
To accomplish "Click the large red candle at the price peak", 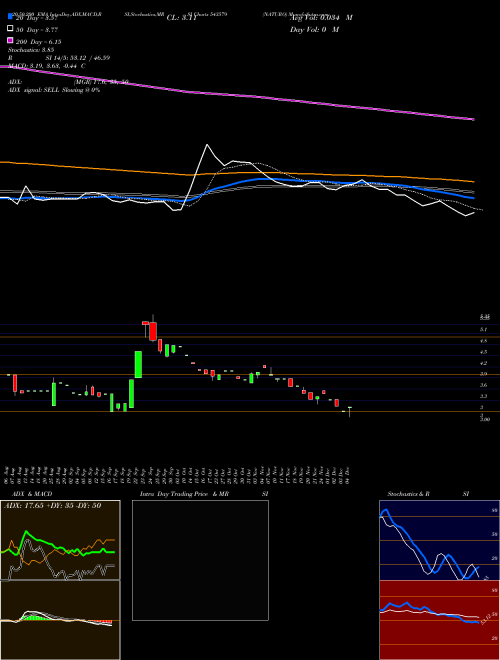I will pyautogui.click(x=153, y=330).
